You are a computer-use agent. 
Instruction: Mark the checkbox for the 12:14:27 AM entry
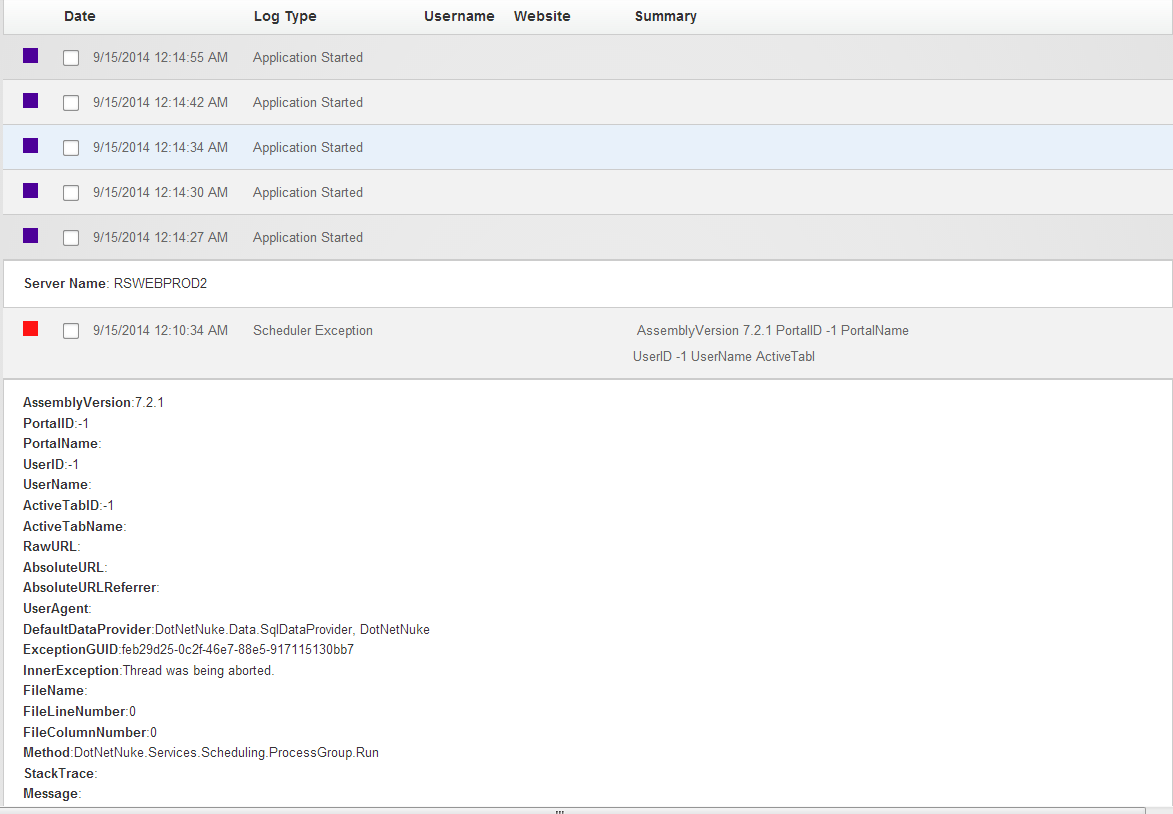click(71, 237)
